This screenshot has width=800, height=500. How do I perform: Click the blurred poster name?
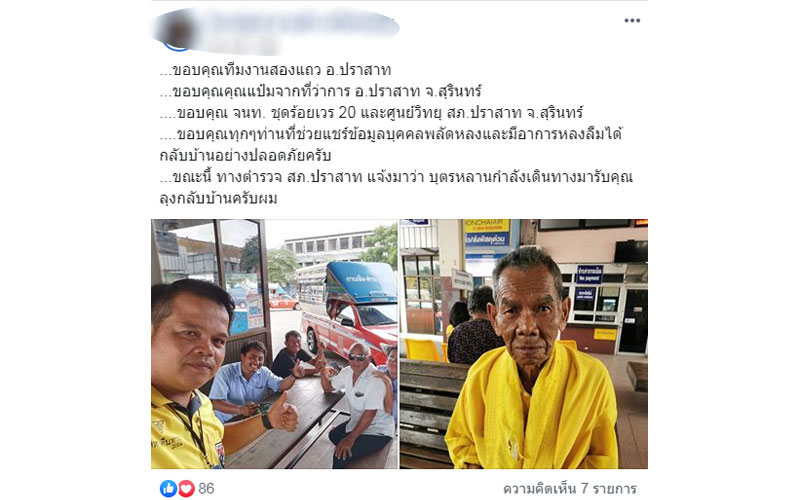[x=301, y=23]
